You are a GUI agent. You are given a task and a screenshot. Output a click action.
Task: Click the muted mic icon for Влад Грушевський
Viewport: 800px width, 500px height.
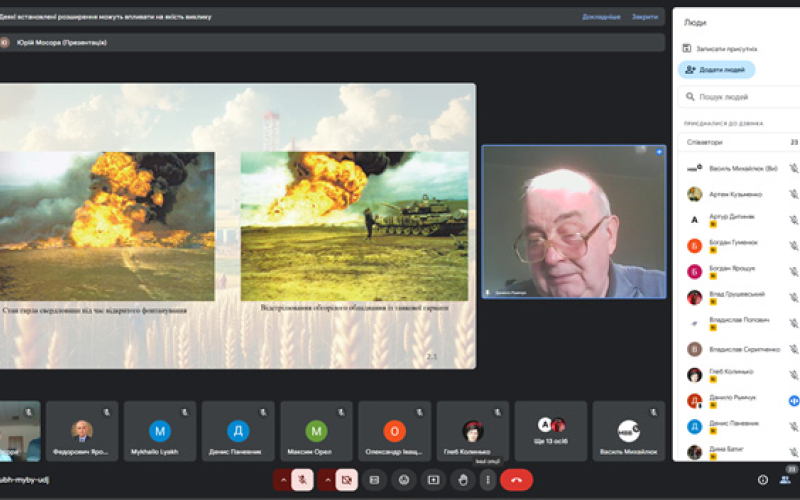pyautogui.click(x=793, y=297)
